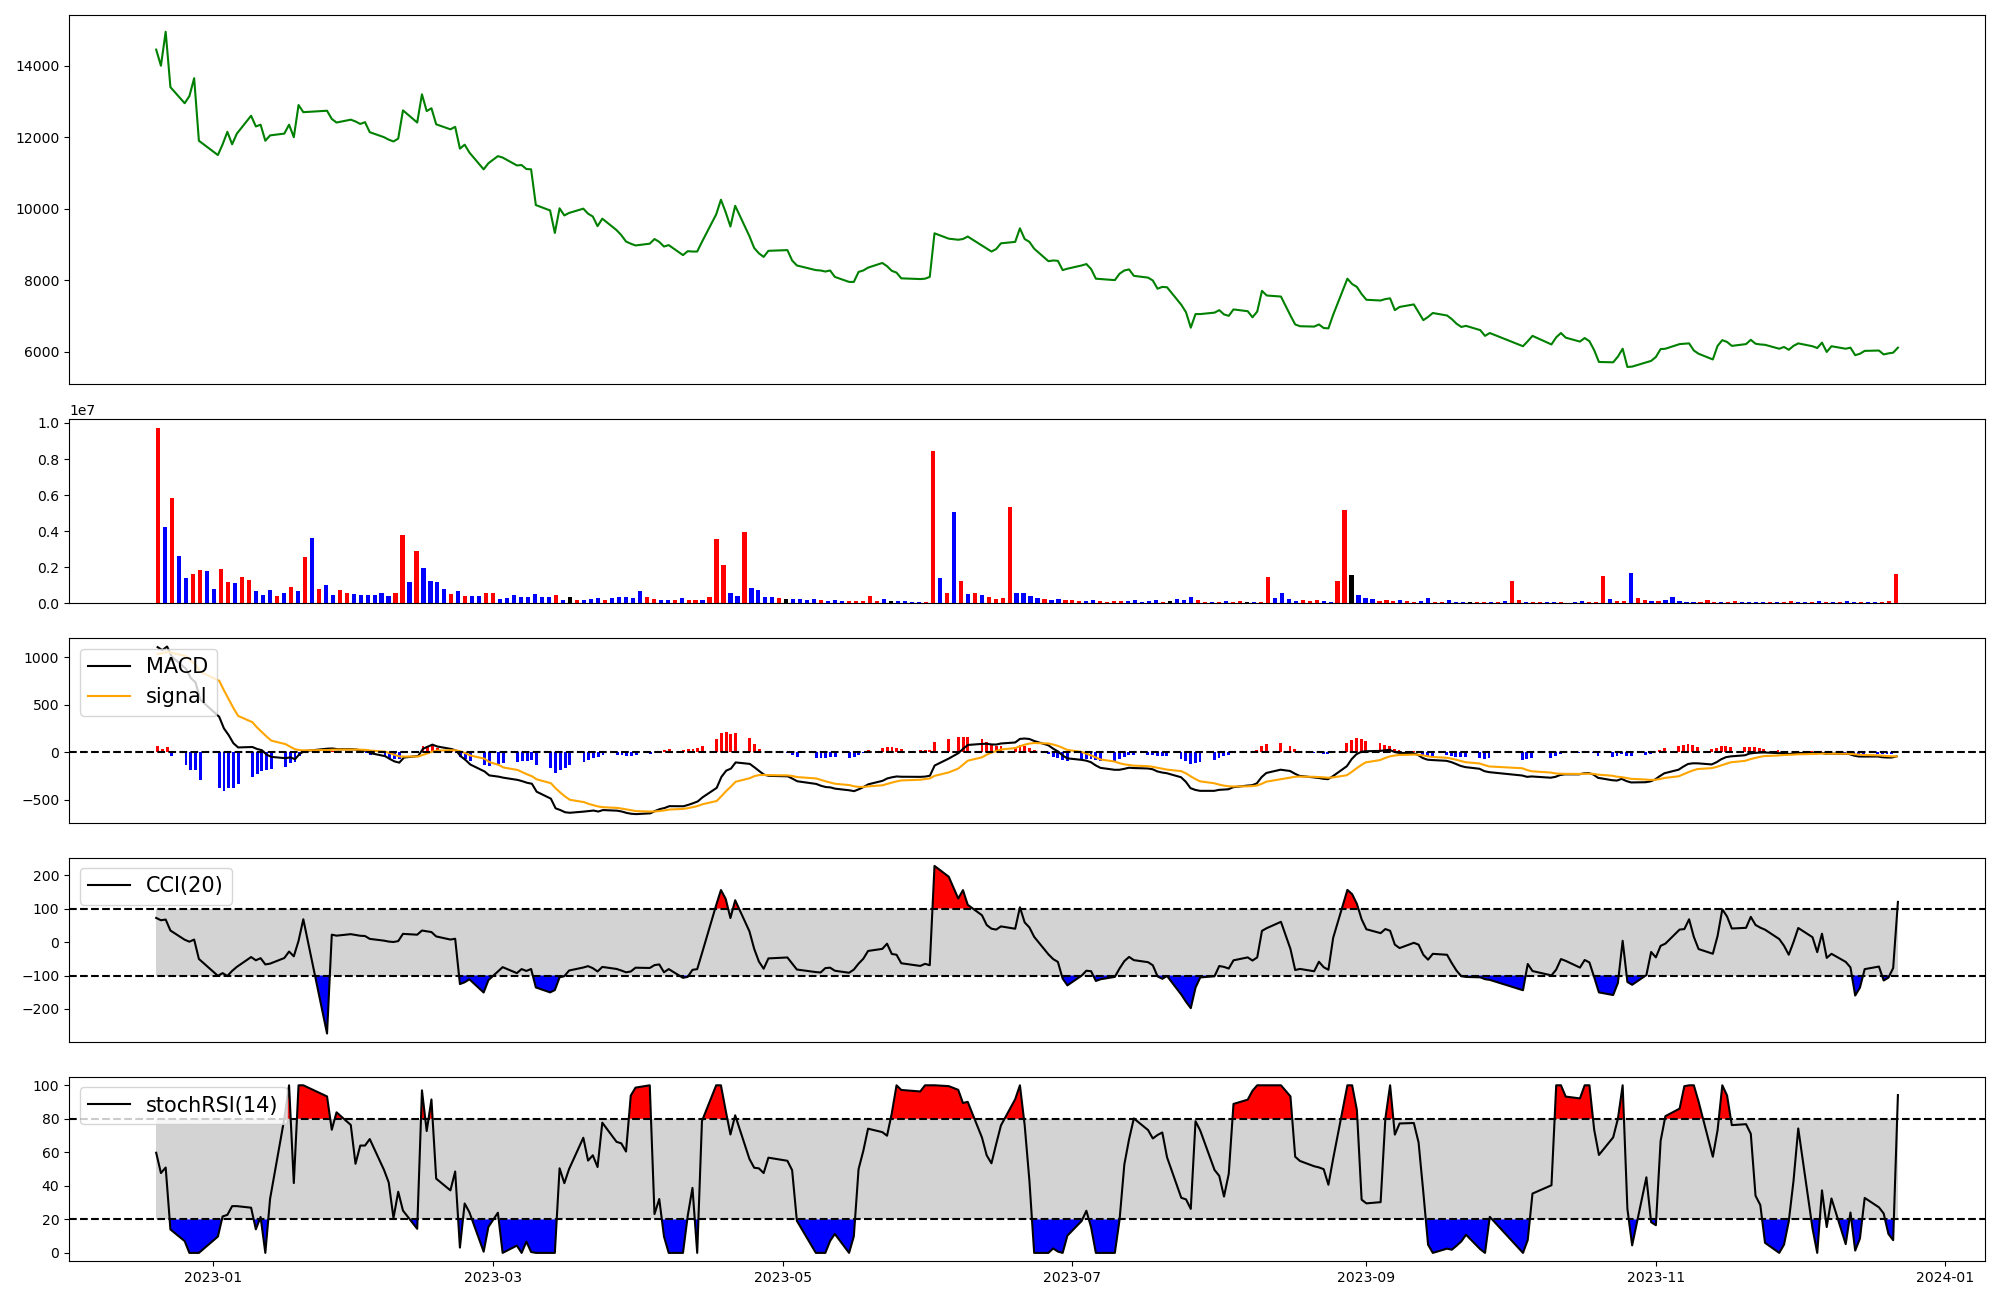
Task: Select the stochRSI(14) legend box
Action: 182,1105
